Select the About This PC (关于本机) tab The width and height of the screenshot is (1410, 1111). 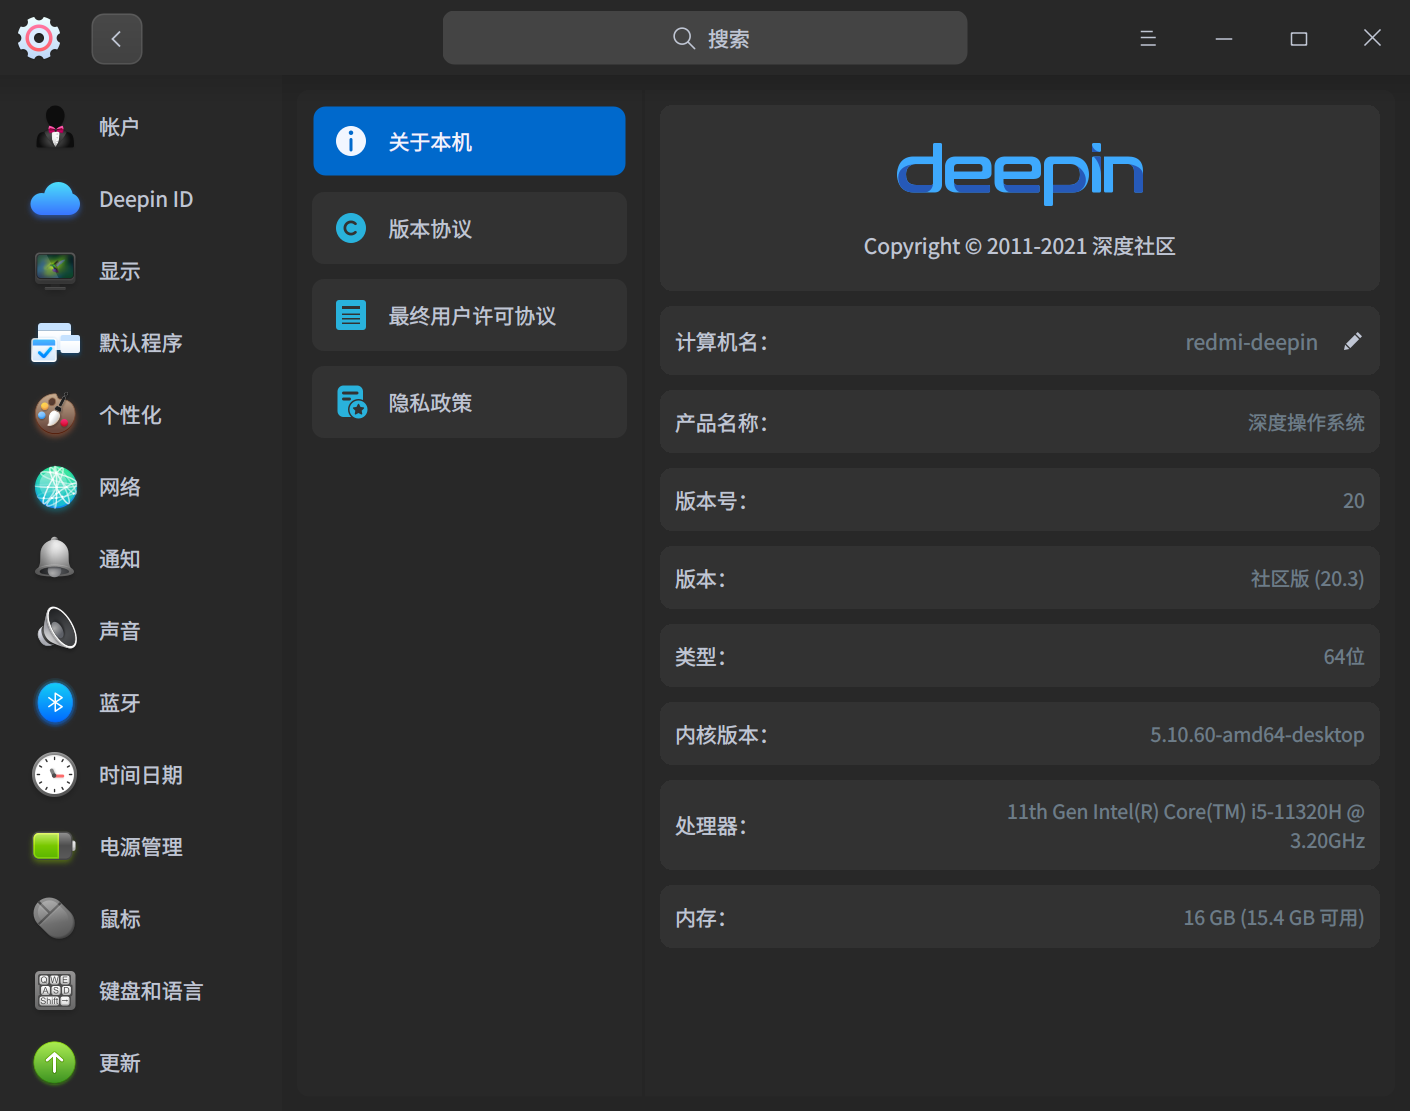coord(469,142)
